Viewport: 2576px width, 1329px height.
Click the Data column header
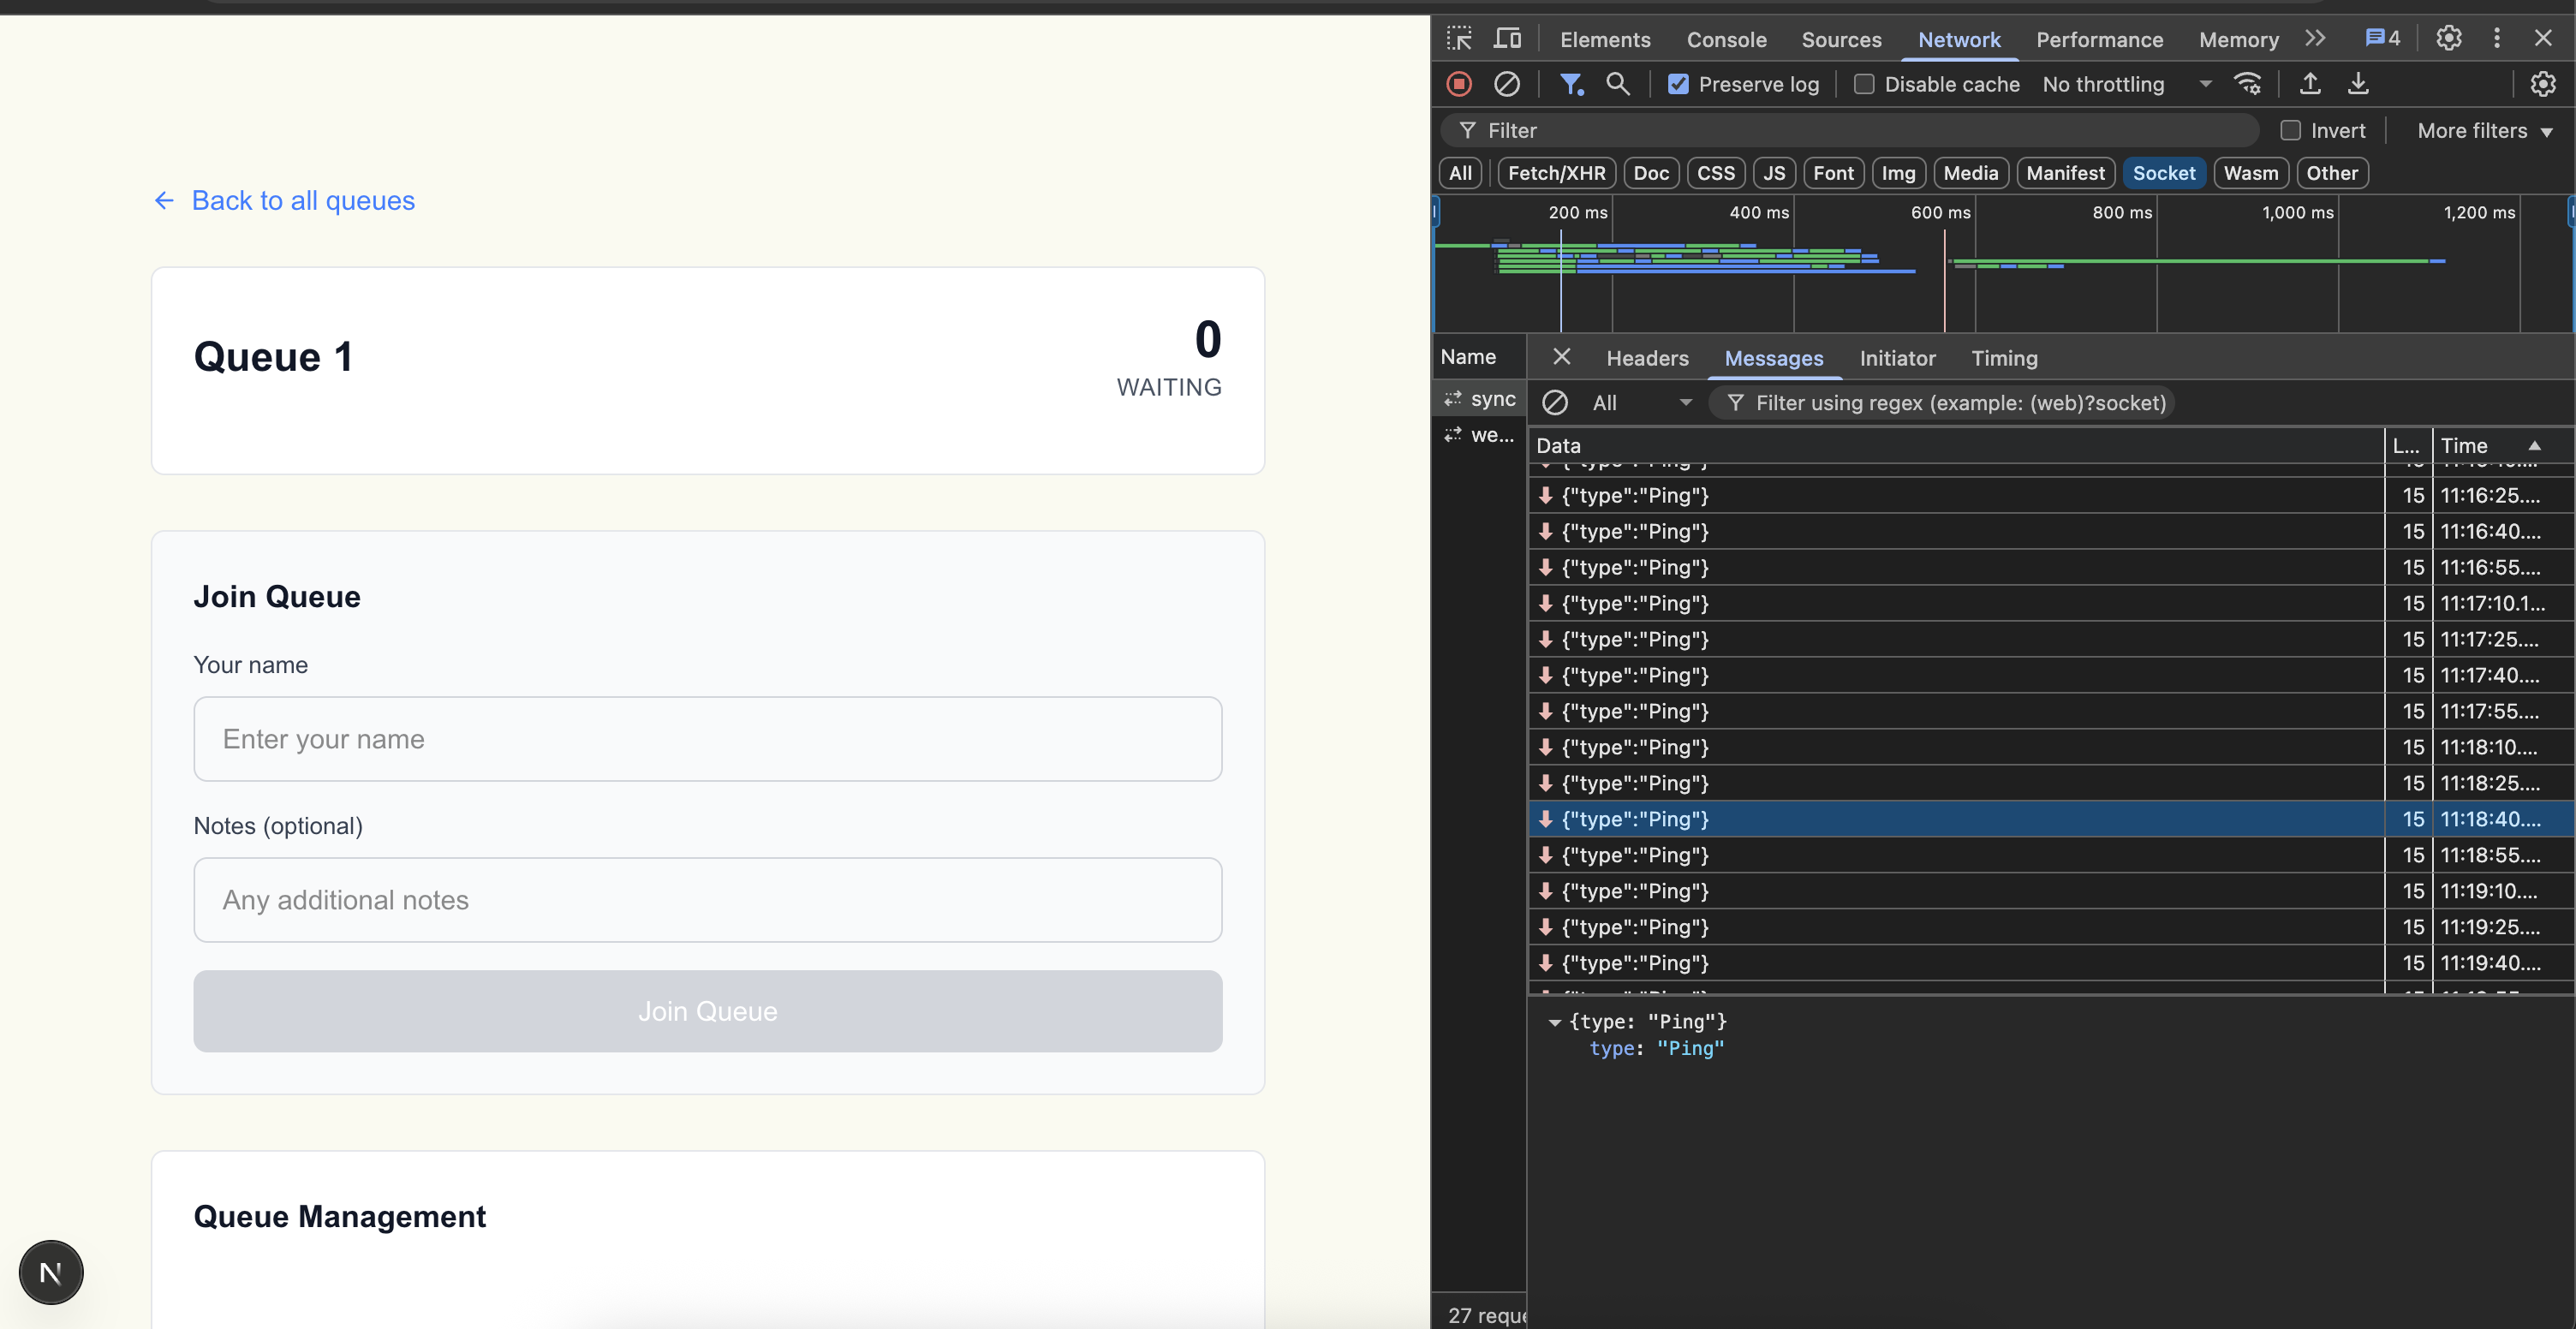click(1957, 446)
